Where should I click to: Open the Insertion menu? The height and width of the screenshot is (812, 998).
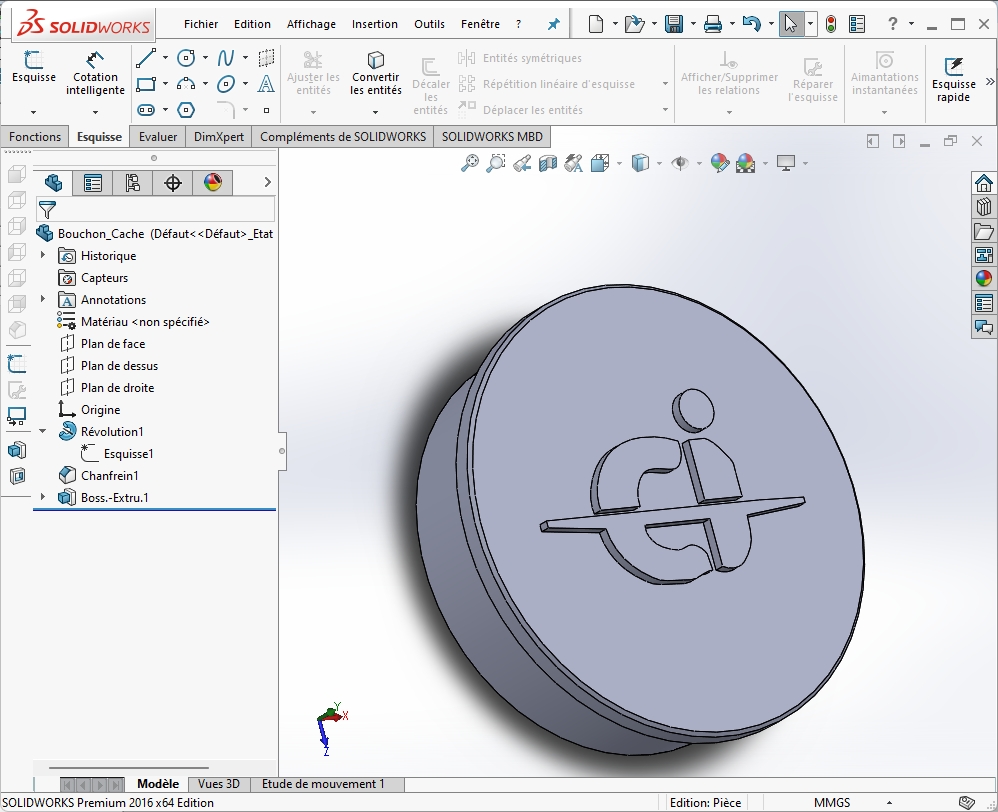tap(375, 24)
